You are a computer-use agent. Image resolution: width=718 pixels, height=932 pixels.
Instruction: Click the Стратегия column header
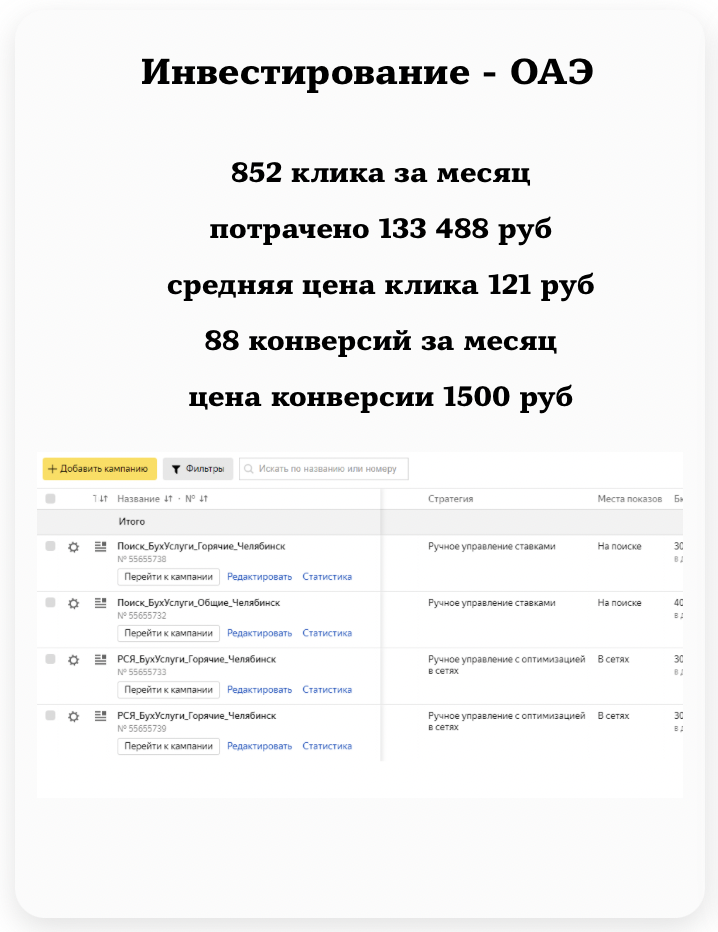(x=450, y=498)
